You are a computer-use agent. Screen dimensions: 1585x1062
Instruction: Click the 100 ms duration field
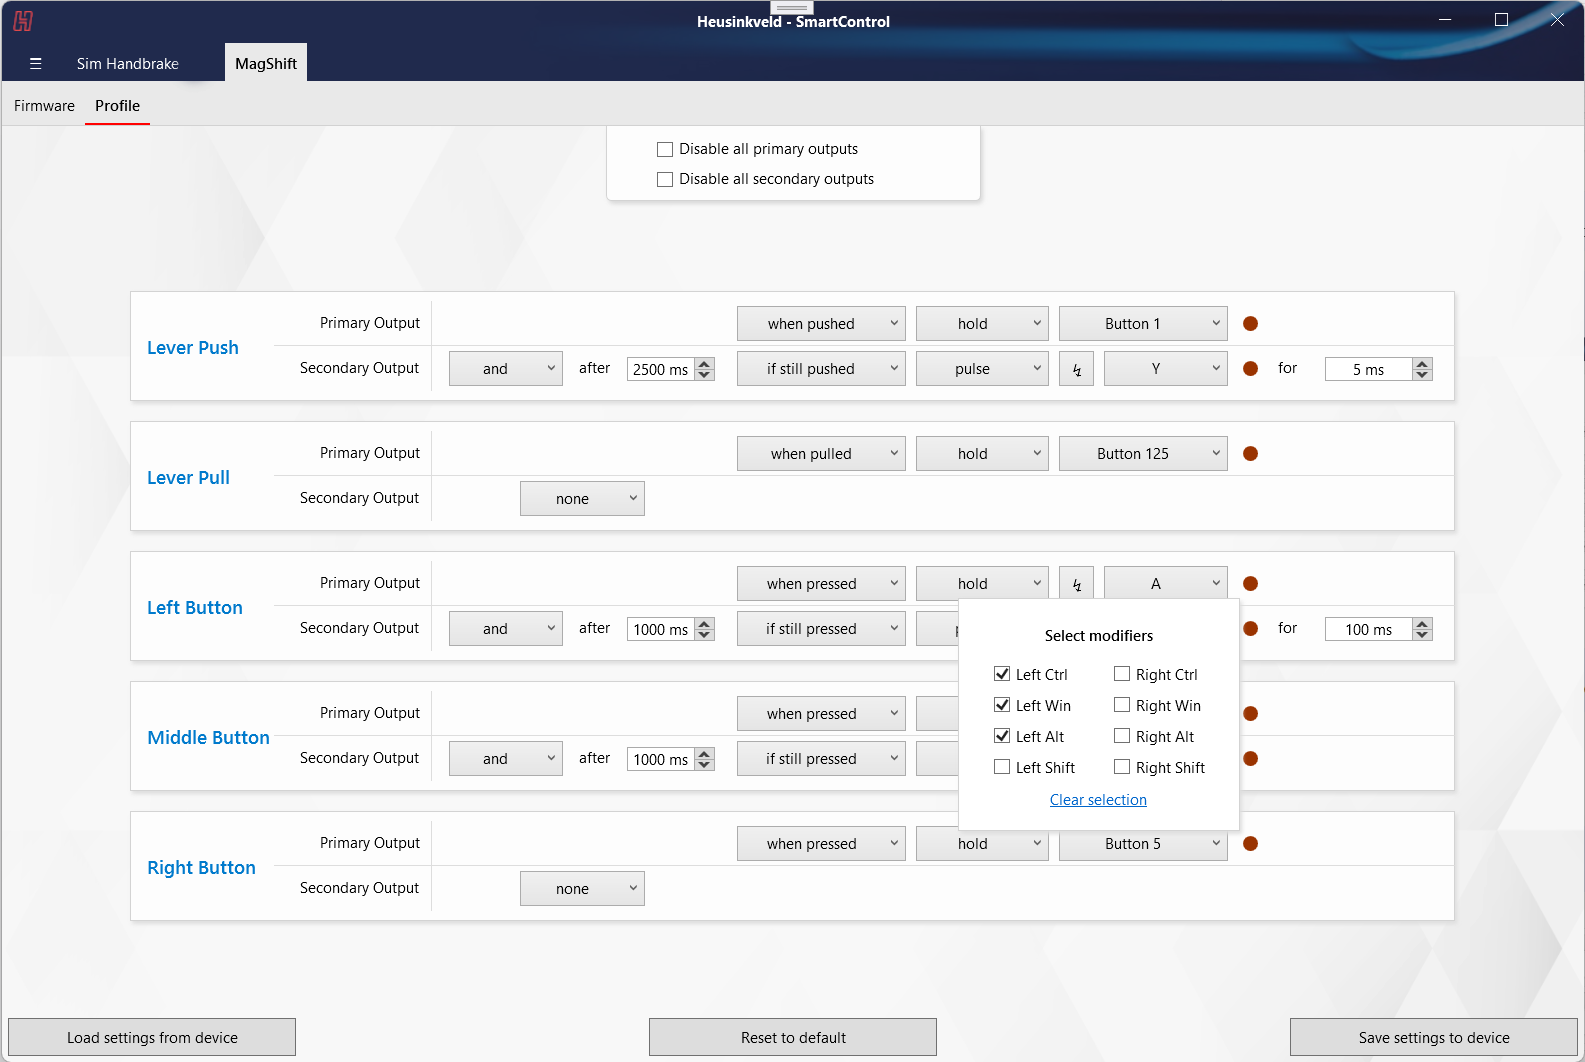[x=1369, y=629]
